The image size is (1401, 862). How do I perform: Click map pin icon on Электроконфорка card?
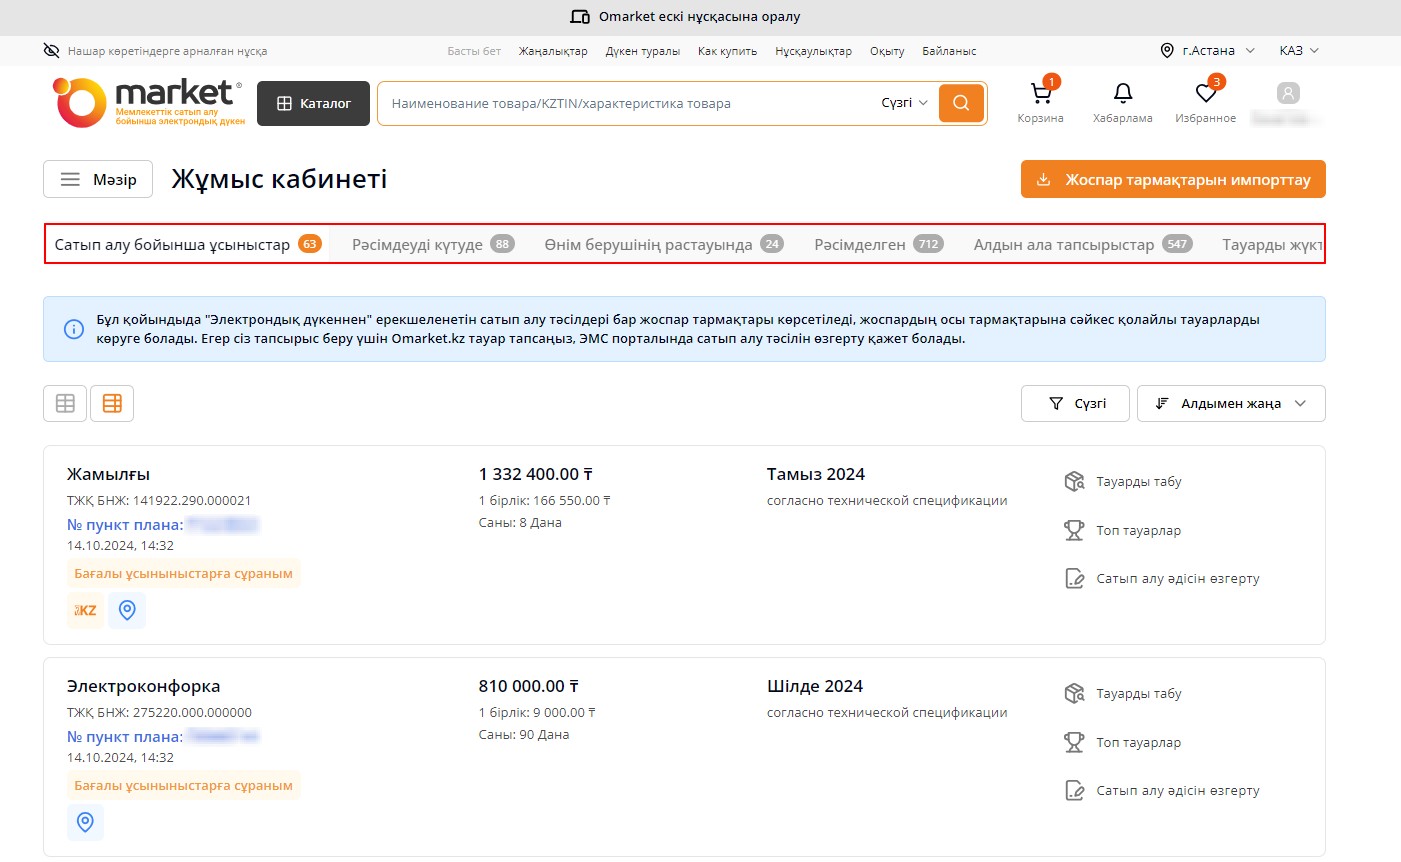(86, 822)
